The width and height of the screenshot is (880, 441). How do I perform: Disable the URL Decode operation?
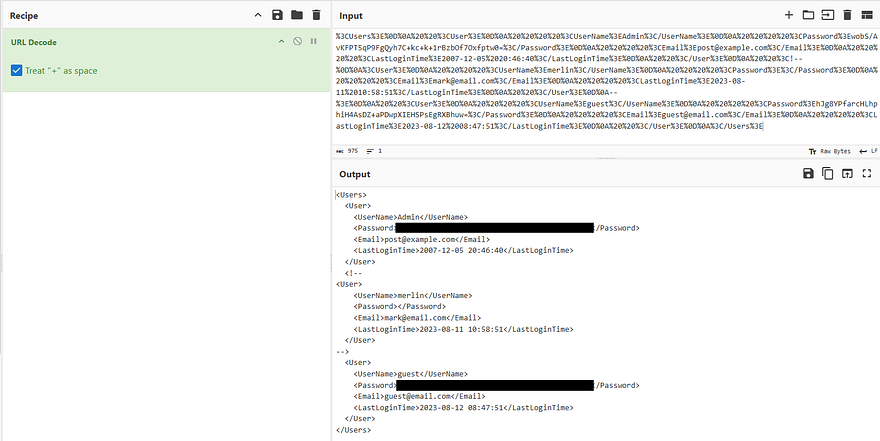coord(297,41)
